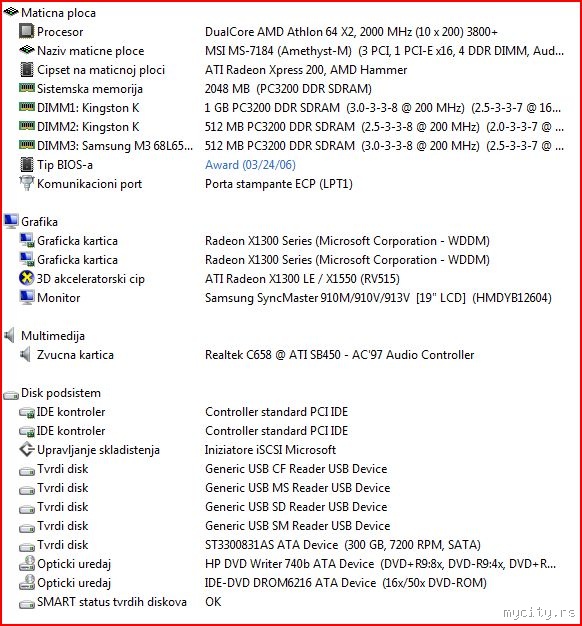The width and height of the screenshot is (582, 626).
Task: Click the Zvucna kartica speaker icon
Action: click(25, 355)
